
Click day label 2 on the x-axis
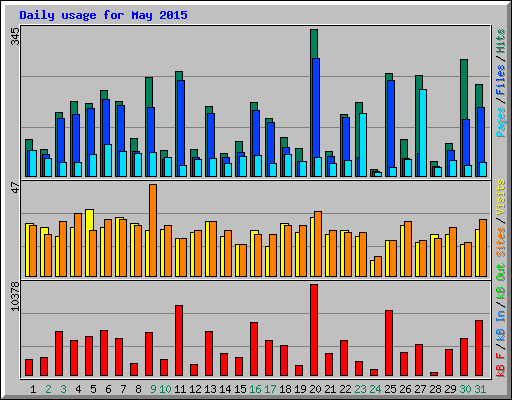point(48,389)
